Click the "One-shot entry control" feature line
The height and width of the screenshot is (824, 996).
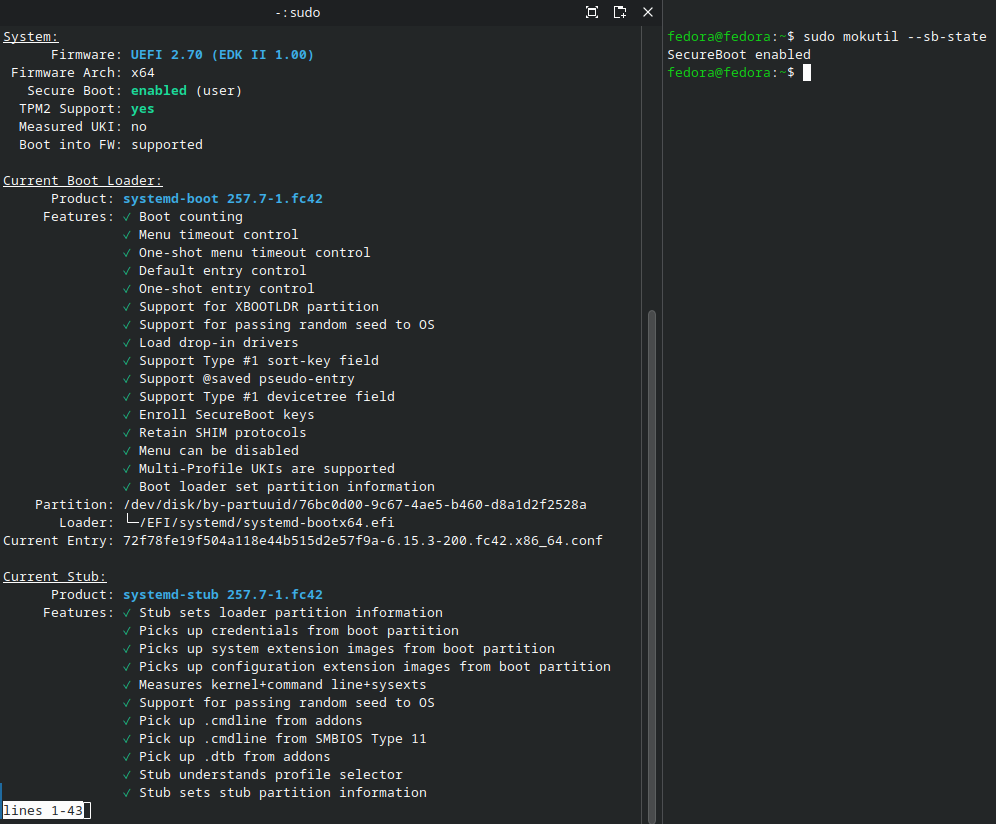click(x=227, y=288)
